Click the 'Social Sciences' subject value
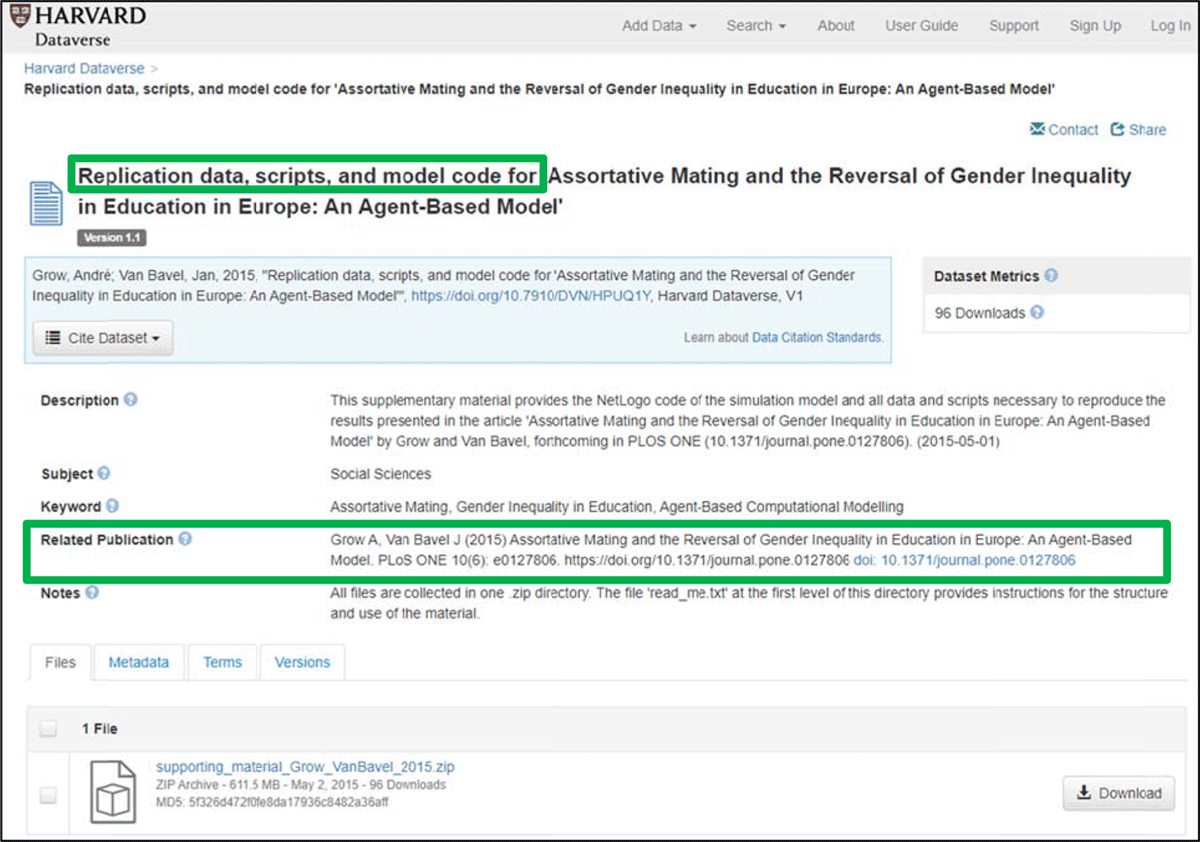The height and width of the screenshot is (842, 1200). click(381, 473)
